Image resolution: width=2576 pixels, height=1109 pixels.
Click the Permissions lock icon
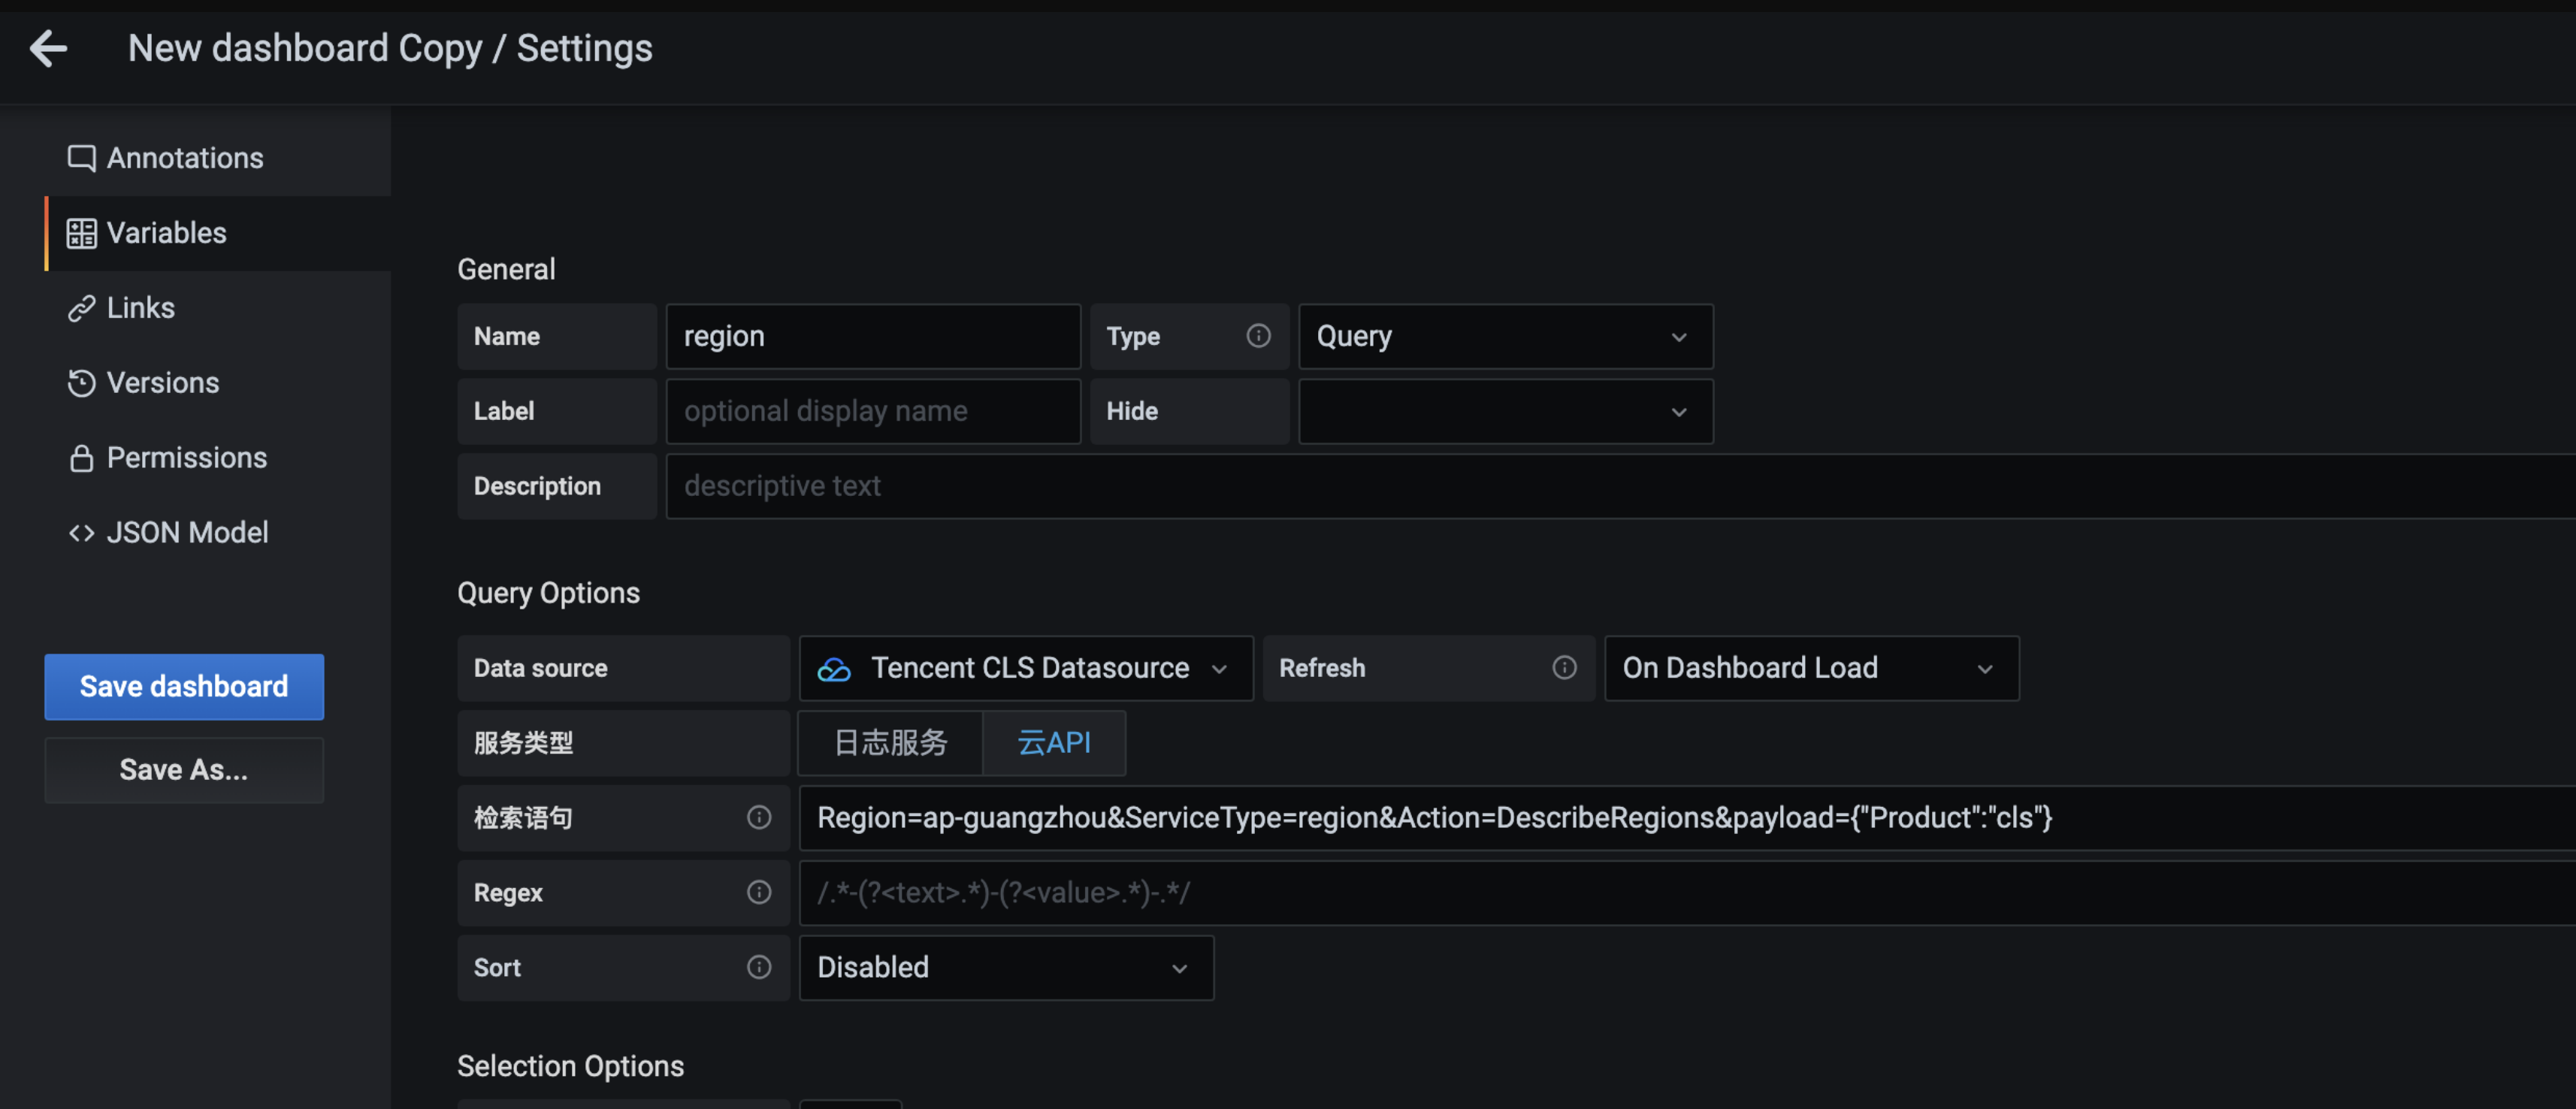point(81,458)
